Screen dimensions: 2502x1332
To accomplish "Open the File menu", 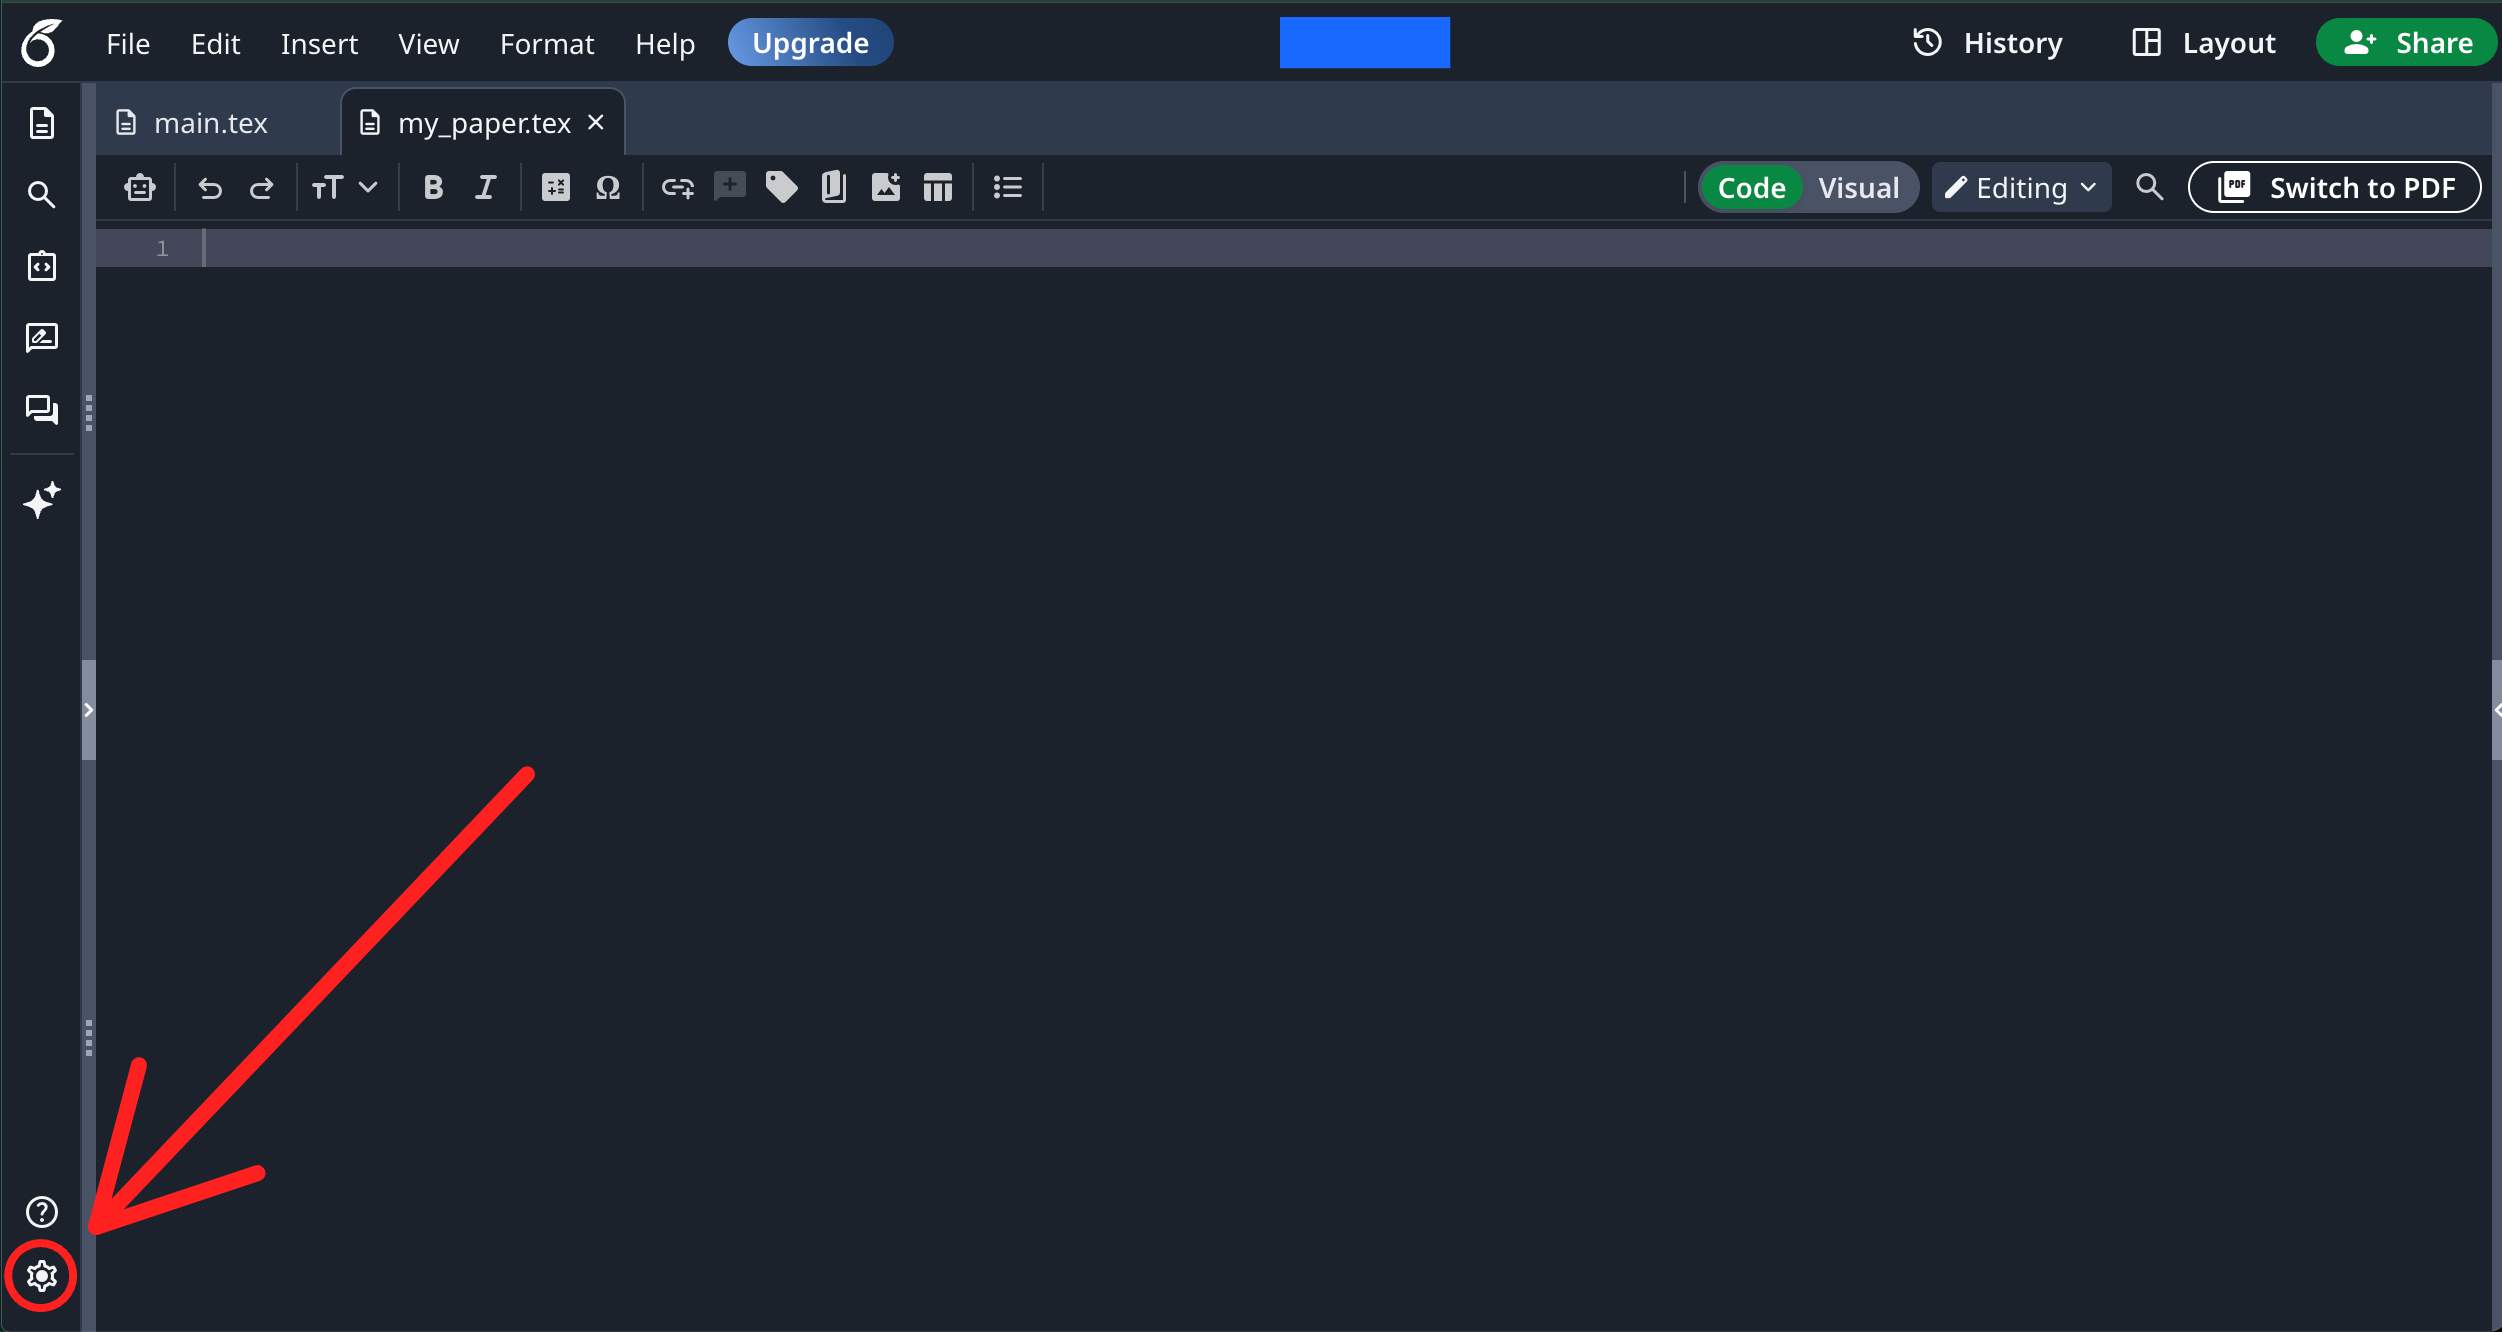I will click(x=128, y=44).
